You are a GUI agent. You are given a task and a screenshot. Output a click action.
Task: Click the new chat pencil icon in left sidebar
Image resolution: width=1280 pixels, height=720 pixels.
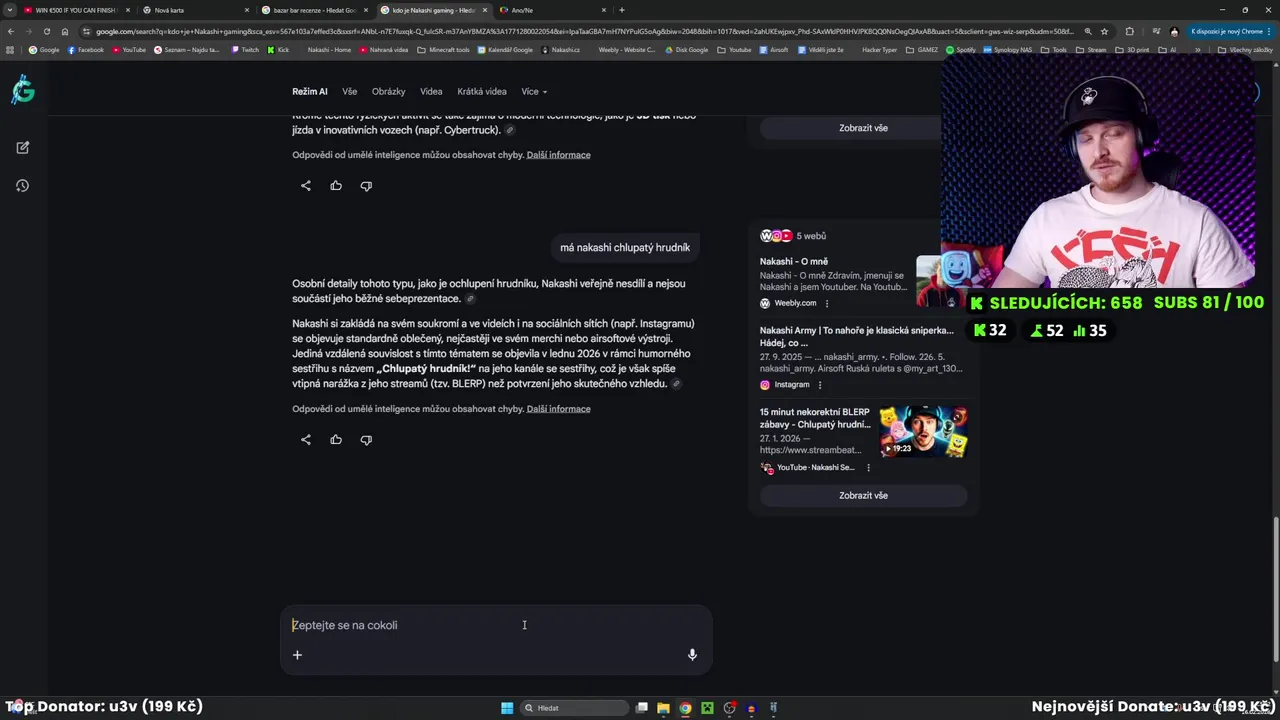point(22,147)
